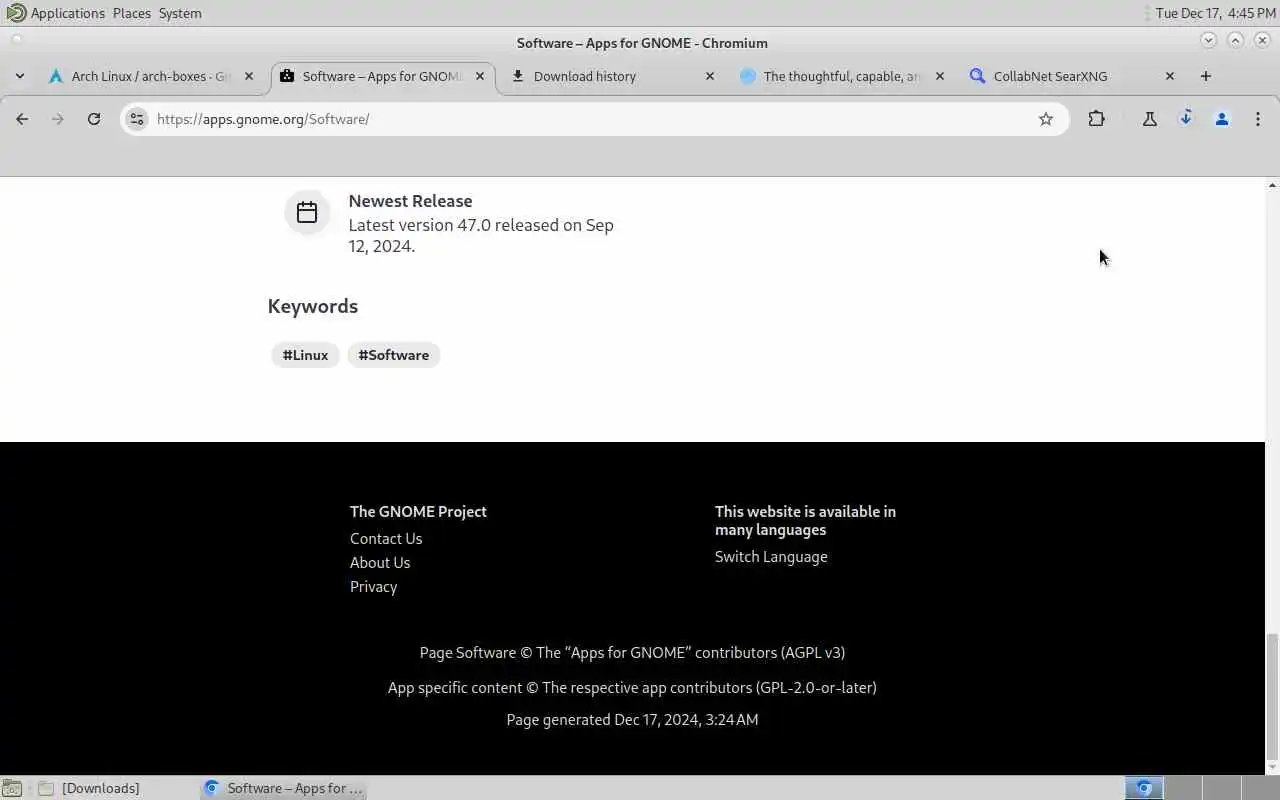Image resolution: width=1280 pixels, height=800 pixels.
Task: Close the Software – Apps for GNOME tab
Action: point(480,76)
